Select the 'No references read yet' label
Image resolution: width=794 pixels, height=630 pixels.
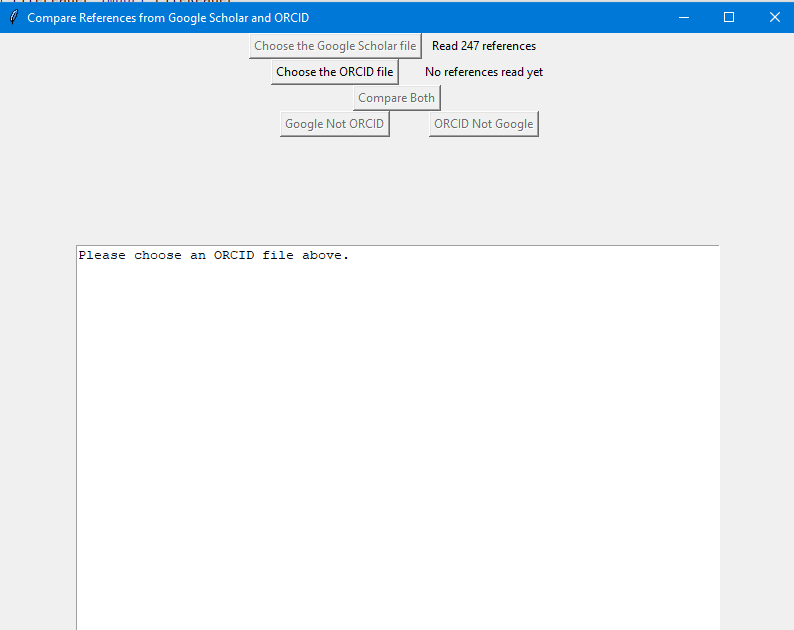click(484, 72)
